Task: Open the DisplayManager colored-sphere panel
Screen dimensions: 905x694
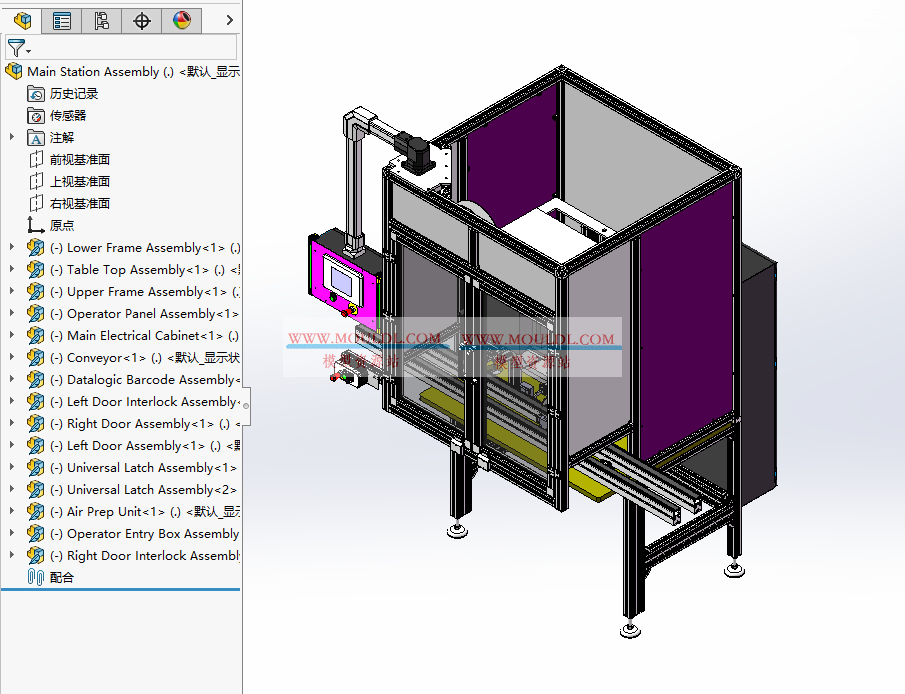Action: (x=181, y=20)
